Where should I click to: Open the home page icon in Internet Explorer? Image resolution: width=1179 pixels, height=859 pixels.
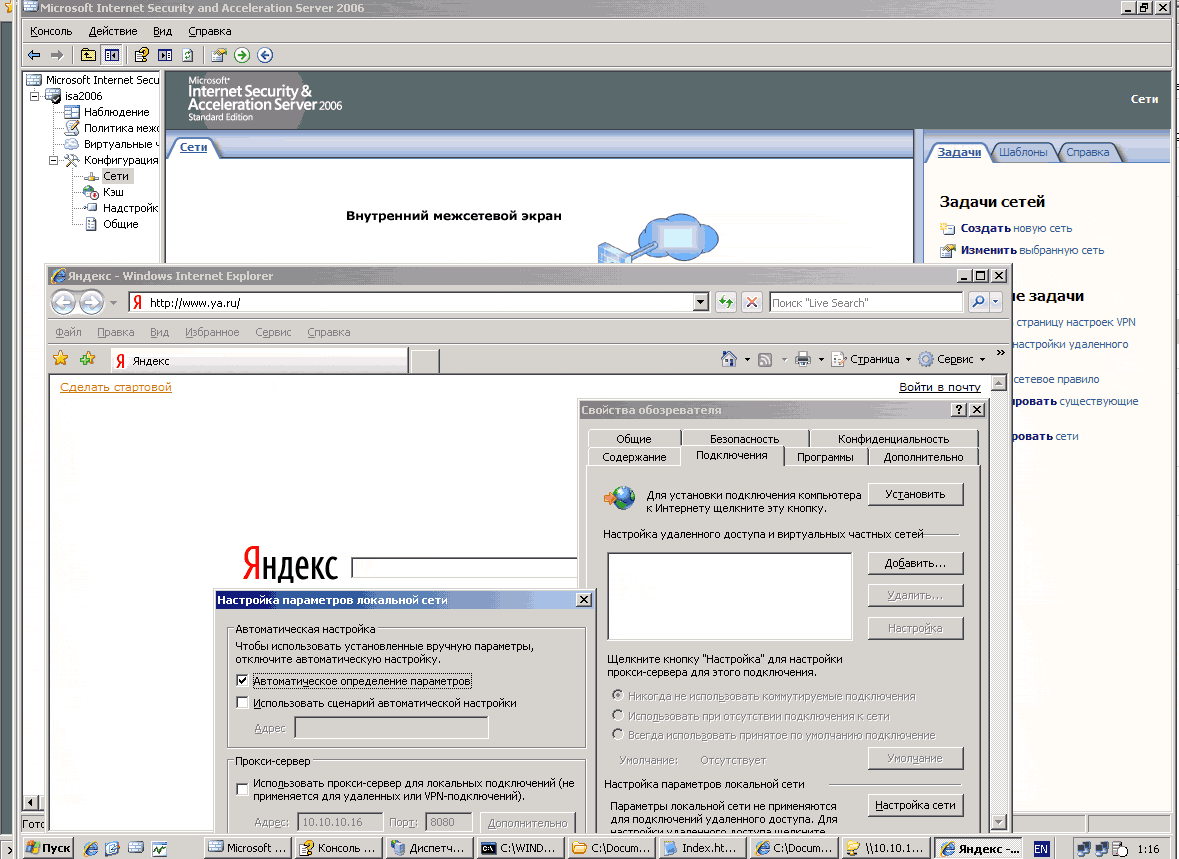coord(729,359)
